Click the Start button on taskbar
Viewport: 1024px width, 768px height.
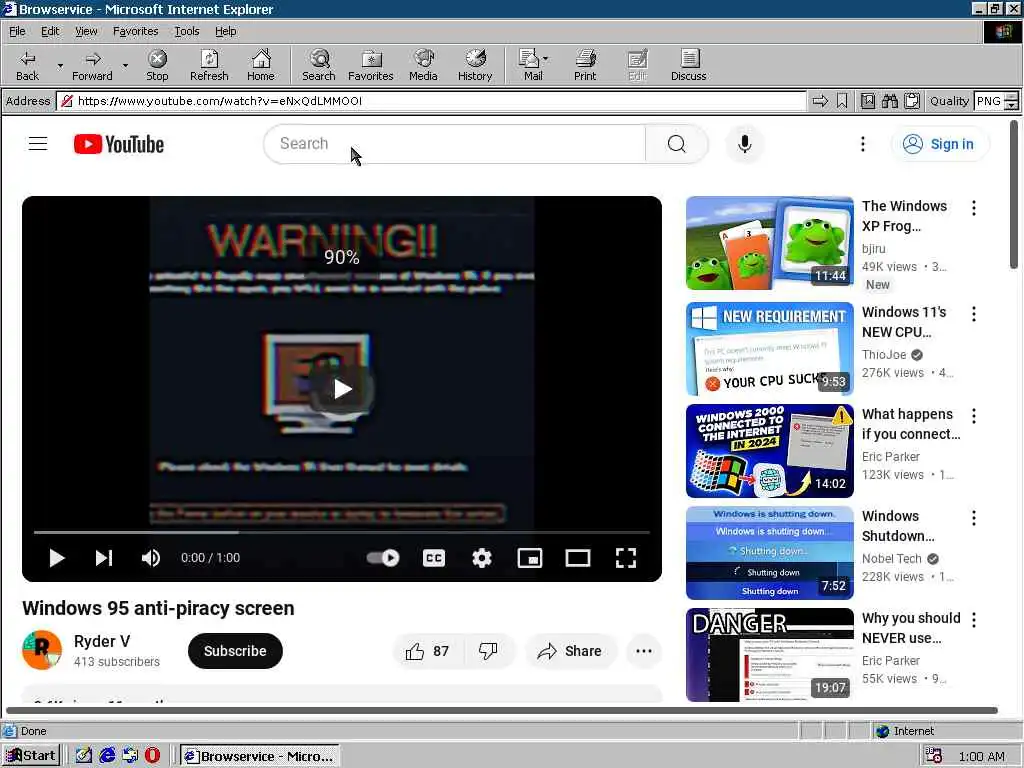(x=31, y=756)
